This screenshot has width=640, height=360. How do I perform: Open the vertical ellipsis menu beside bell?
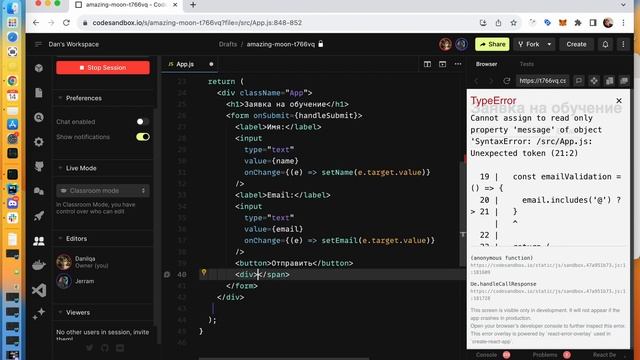click(623, 44)
